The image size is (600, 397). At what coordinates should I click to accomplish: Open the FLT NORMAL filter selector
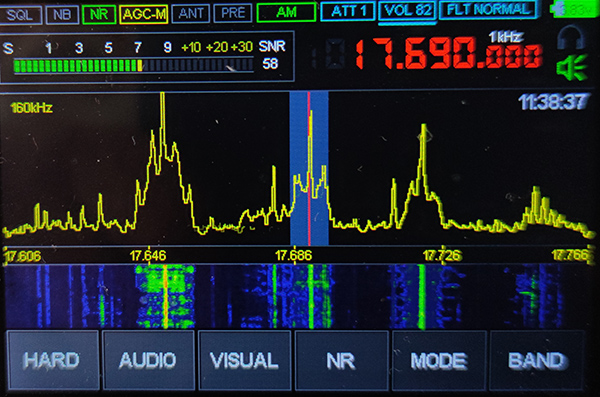[489, 10]
